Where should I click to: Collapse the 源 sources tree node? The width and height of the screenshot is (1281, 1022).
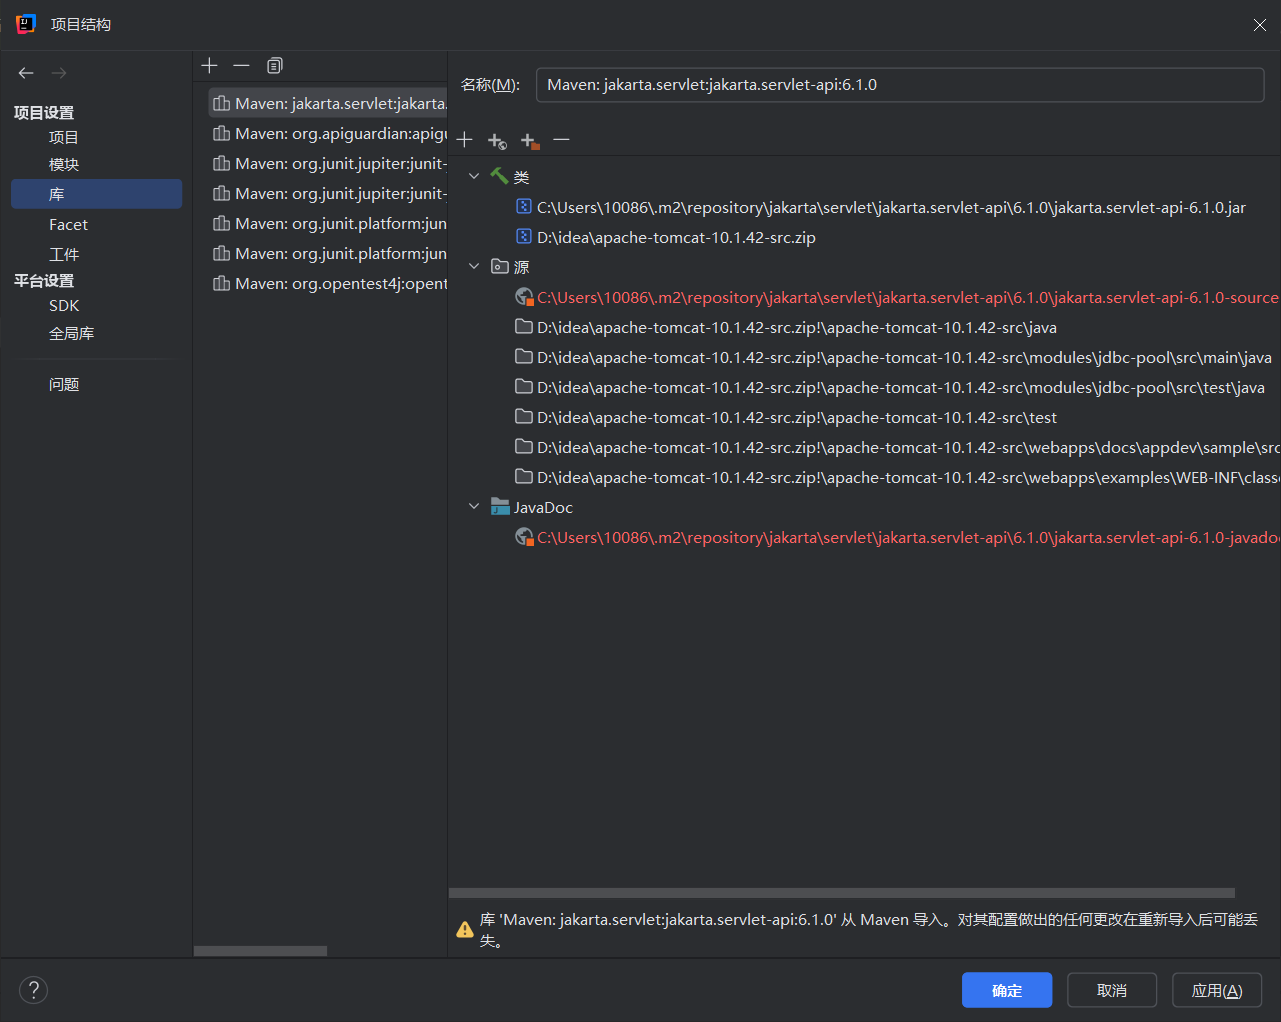click(x=474, y=267)
